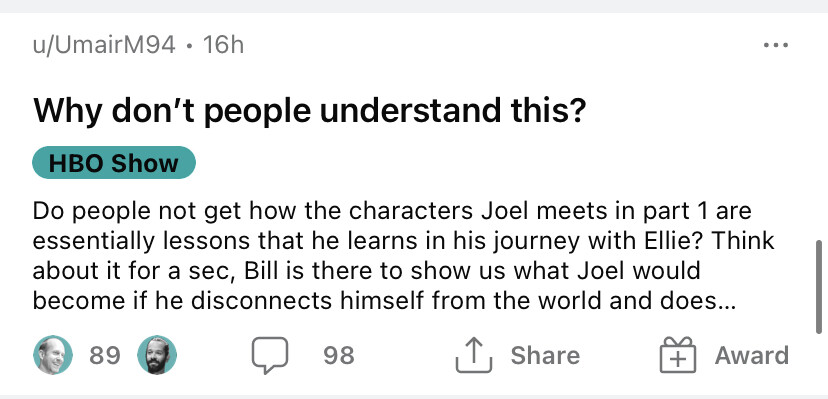The width and height of the screenshot is (828, 399).
Task: Click the 89 vote score
Action: 105,355
